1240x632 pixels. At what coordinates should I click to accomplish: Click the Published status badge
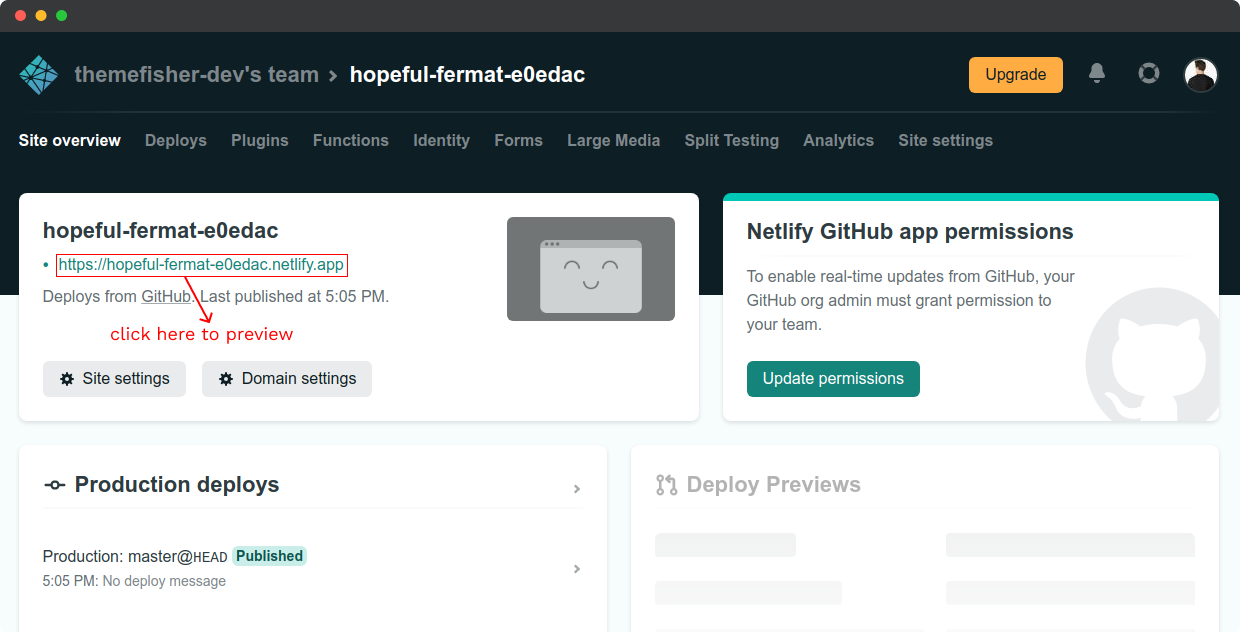(x=270, y=556)
